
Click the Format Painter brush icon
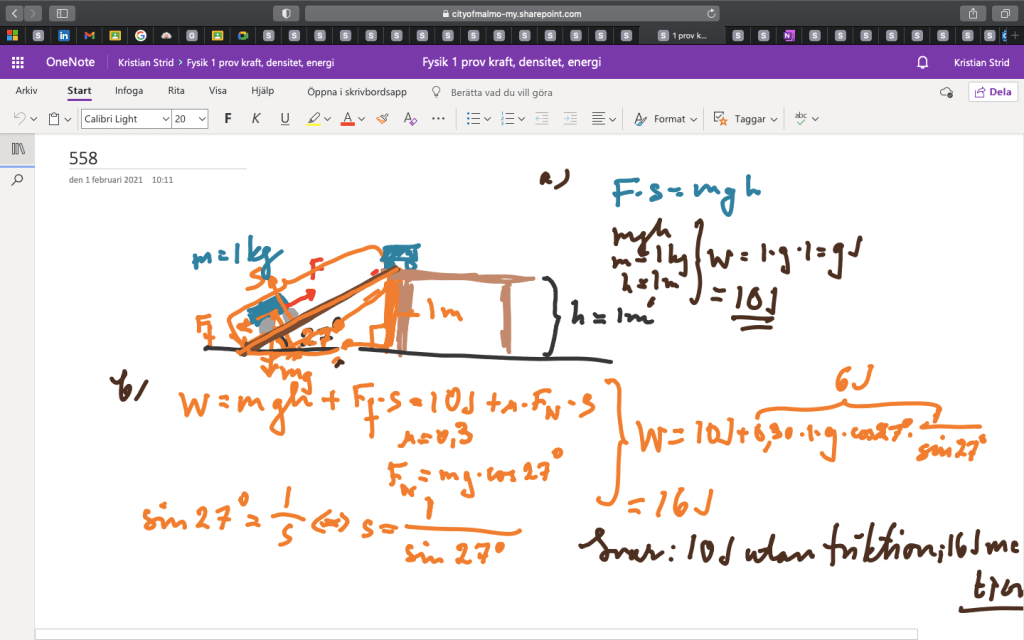tap(381, 118)
